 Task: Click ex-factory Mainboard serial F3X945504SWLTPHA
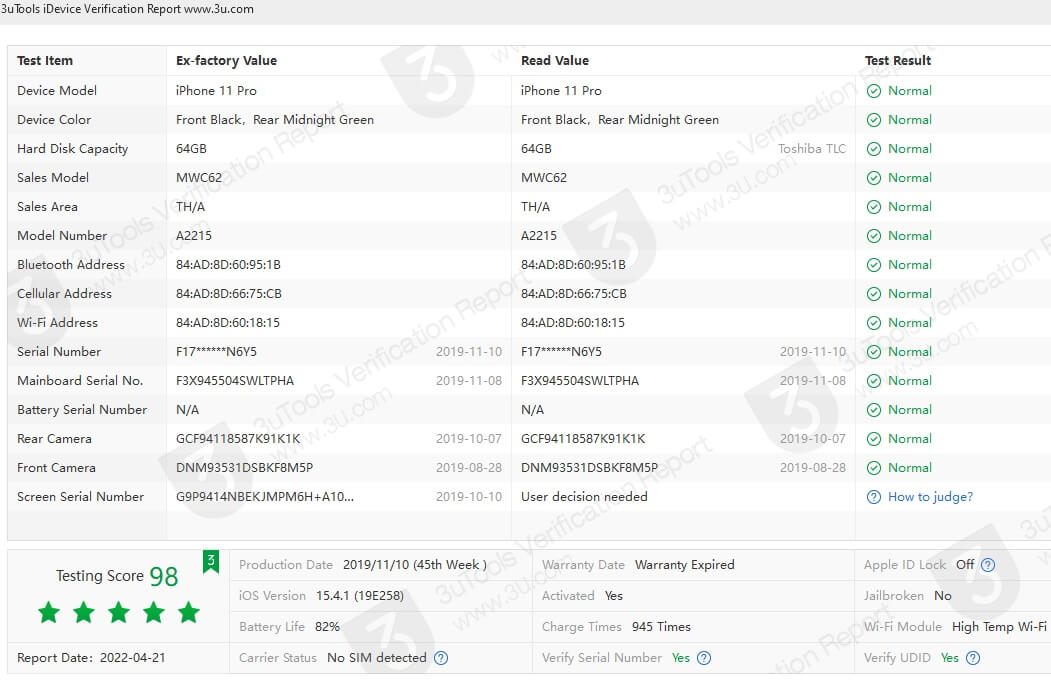[x=235, y=381]
